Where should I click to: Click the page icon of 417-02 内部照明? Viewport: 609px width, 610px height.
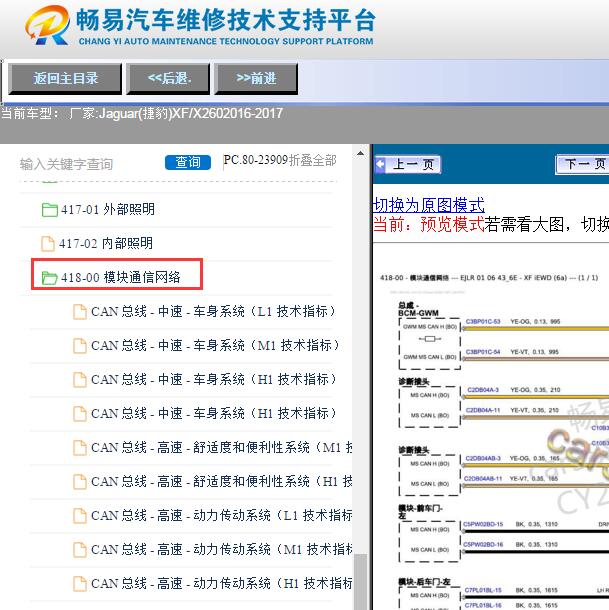tap(48, 244)
